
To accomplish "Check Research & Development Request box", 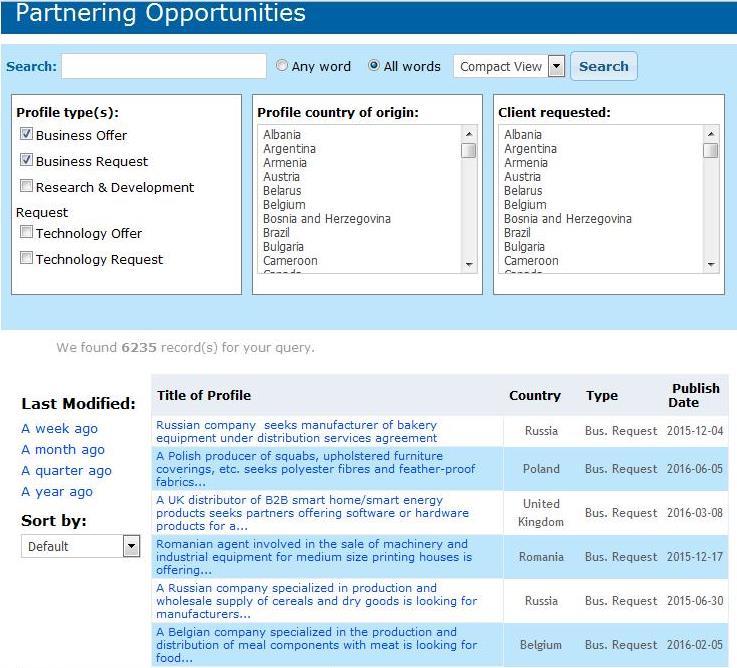I will tap(26, 186).
